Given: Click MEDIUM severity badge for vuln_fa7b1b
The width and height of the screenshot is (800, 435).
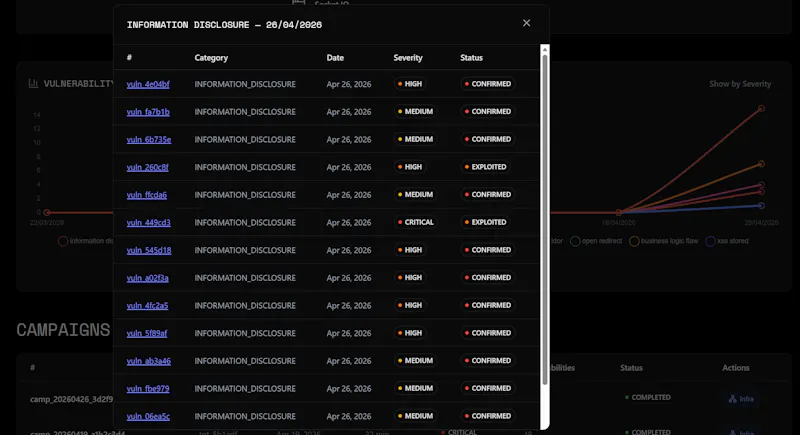Looking at the screenshot, I should click(415, 111).
